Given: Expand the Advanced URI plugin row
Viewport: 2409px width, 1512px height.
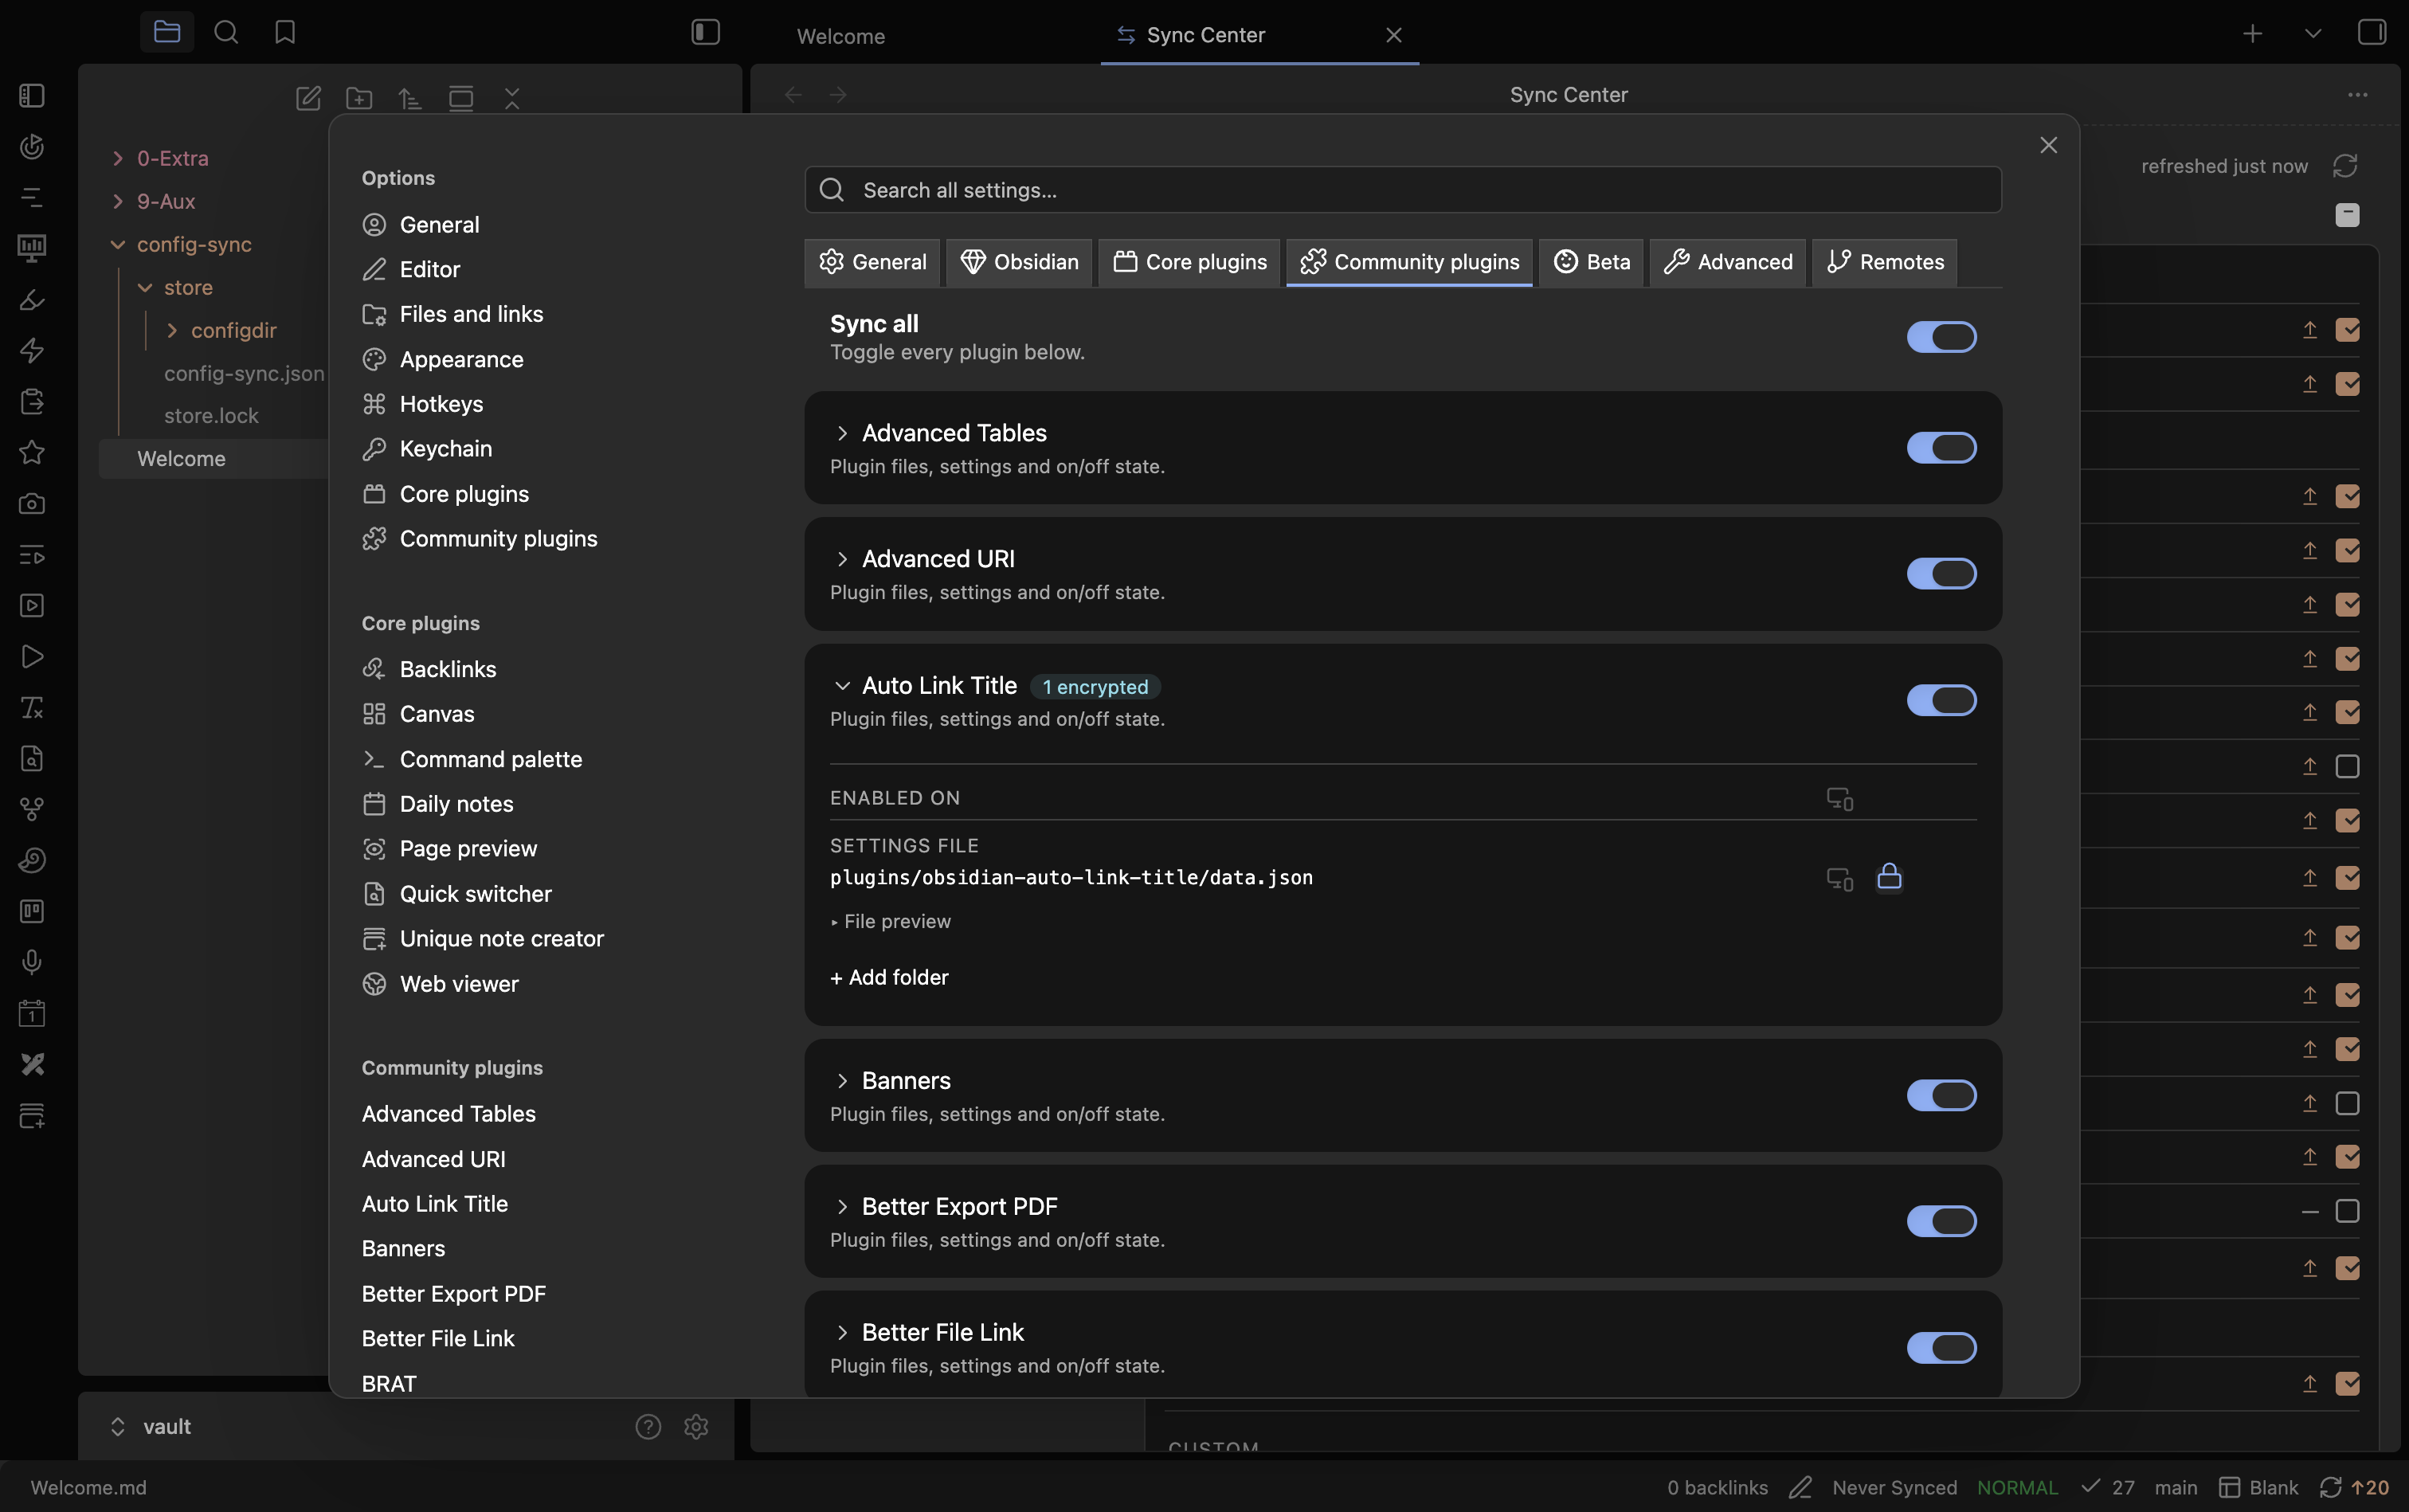Looking at the screenshot, I should (842, 559).
